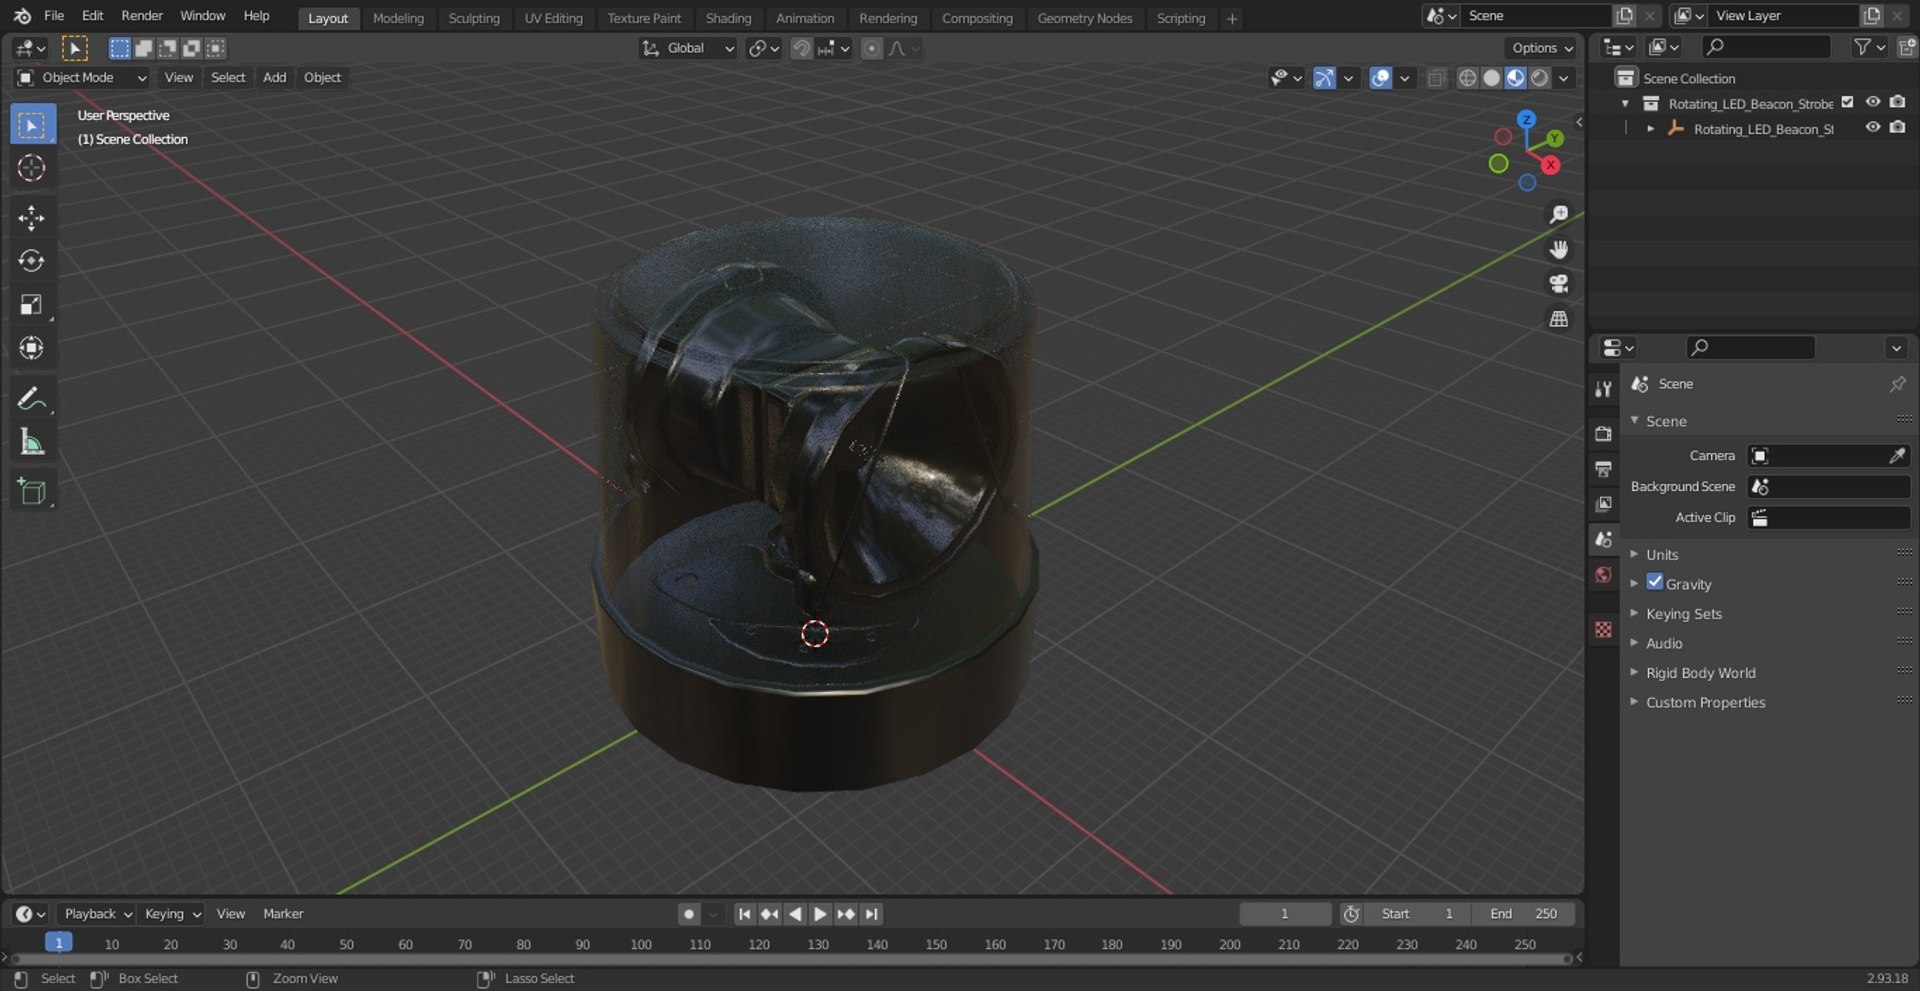This screenshot has width=1920, height=991.
Task: Click the zoom viewport magnifier icon
Action: coord(1558,215)
